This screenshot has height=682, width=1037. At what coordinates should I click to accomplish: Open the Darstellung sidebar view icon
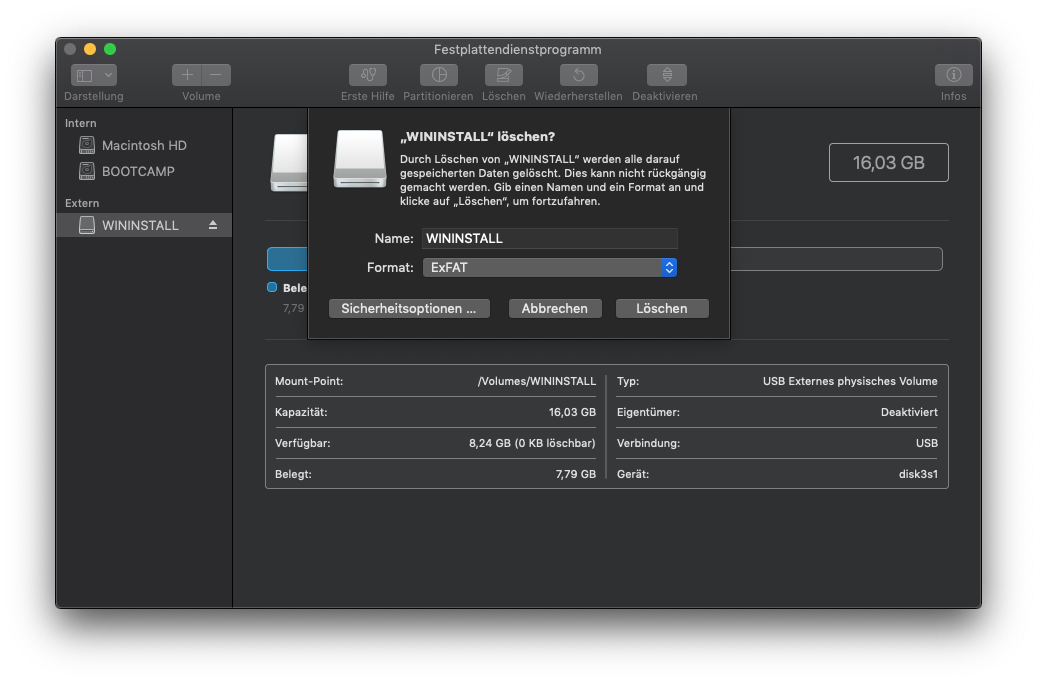click(85, 75)
